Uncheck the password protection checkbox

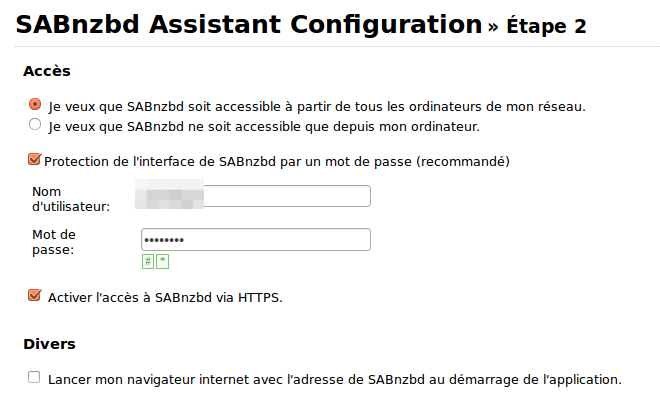(x=35, y=159)
